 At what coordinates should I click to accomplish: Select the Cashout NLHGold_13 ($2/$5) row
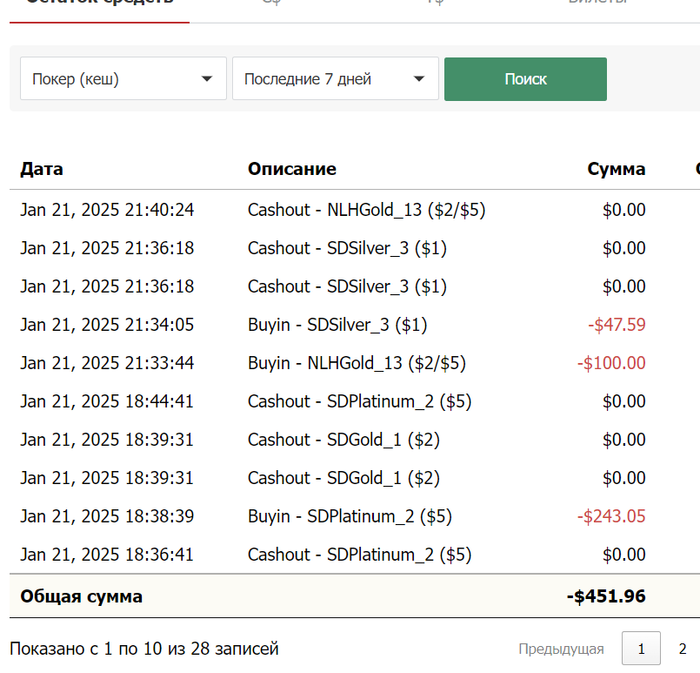366,210
